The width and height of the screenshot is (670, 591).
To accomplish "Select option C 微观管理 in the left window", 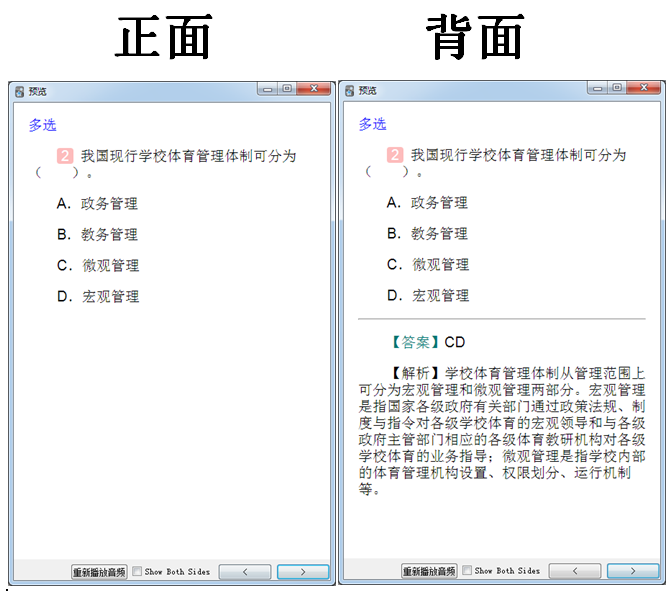I will tap(98, 265).
